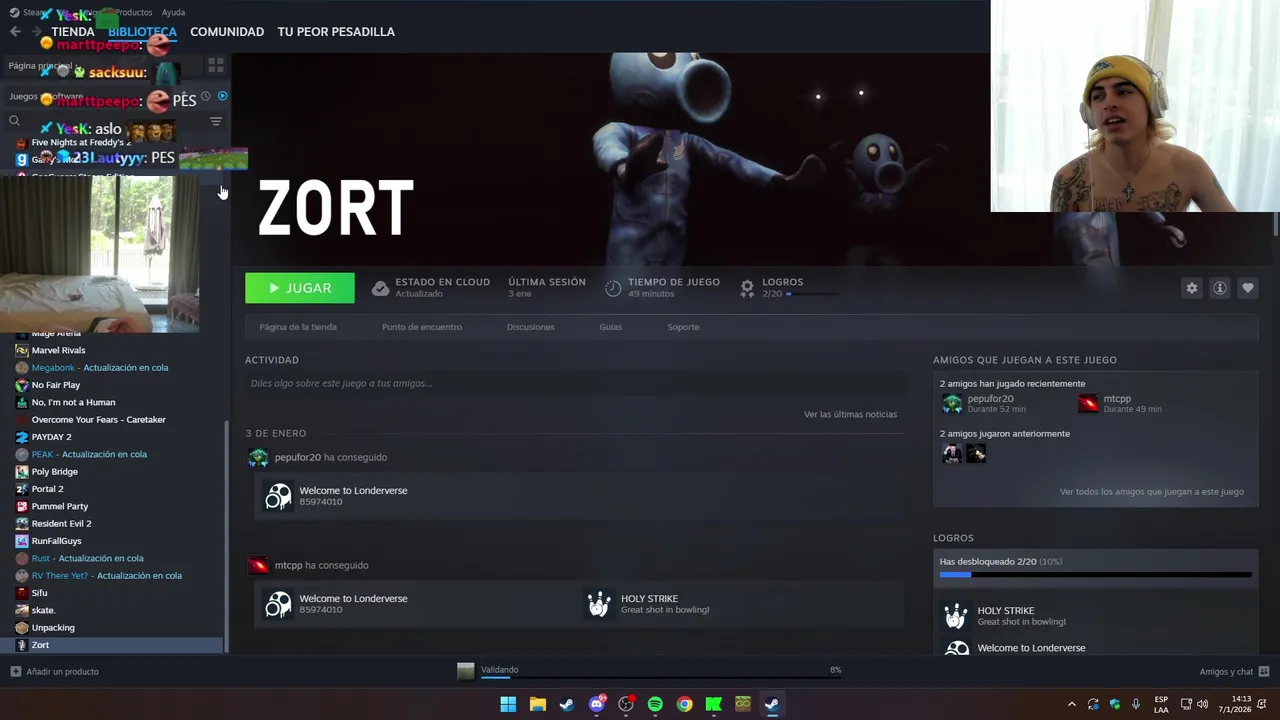Open the Soporte link
Viewport: 1280px width, 720px height.
coord(683,327)
